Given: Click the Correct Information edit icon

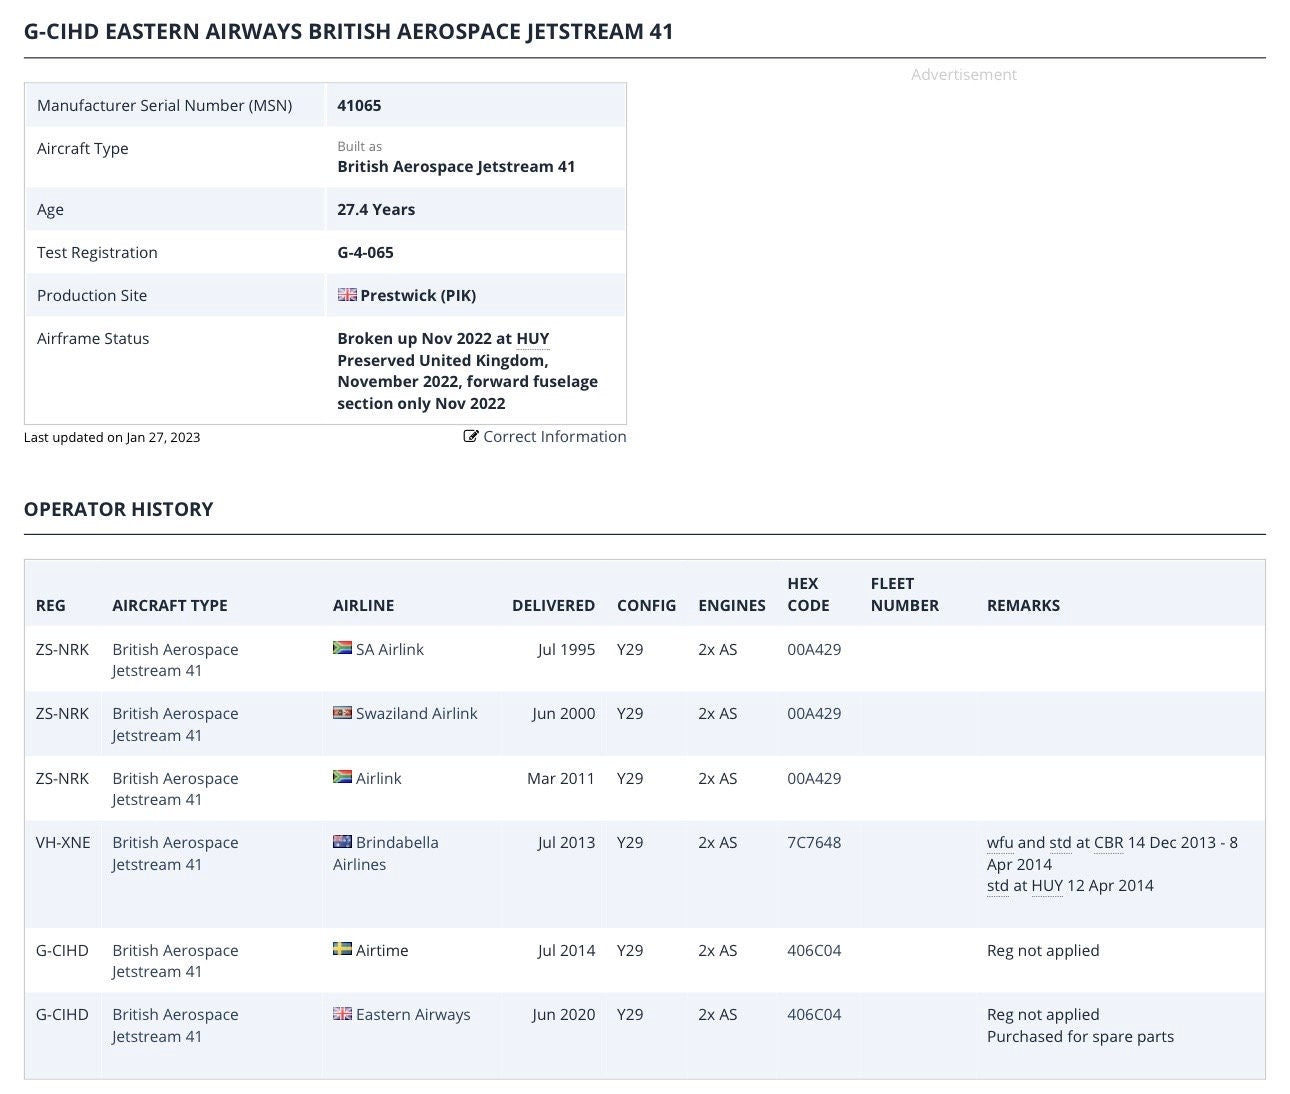Looking at the screenshot, I should coord(471,437).
